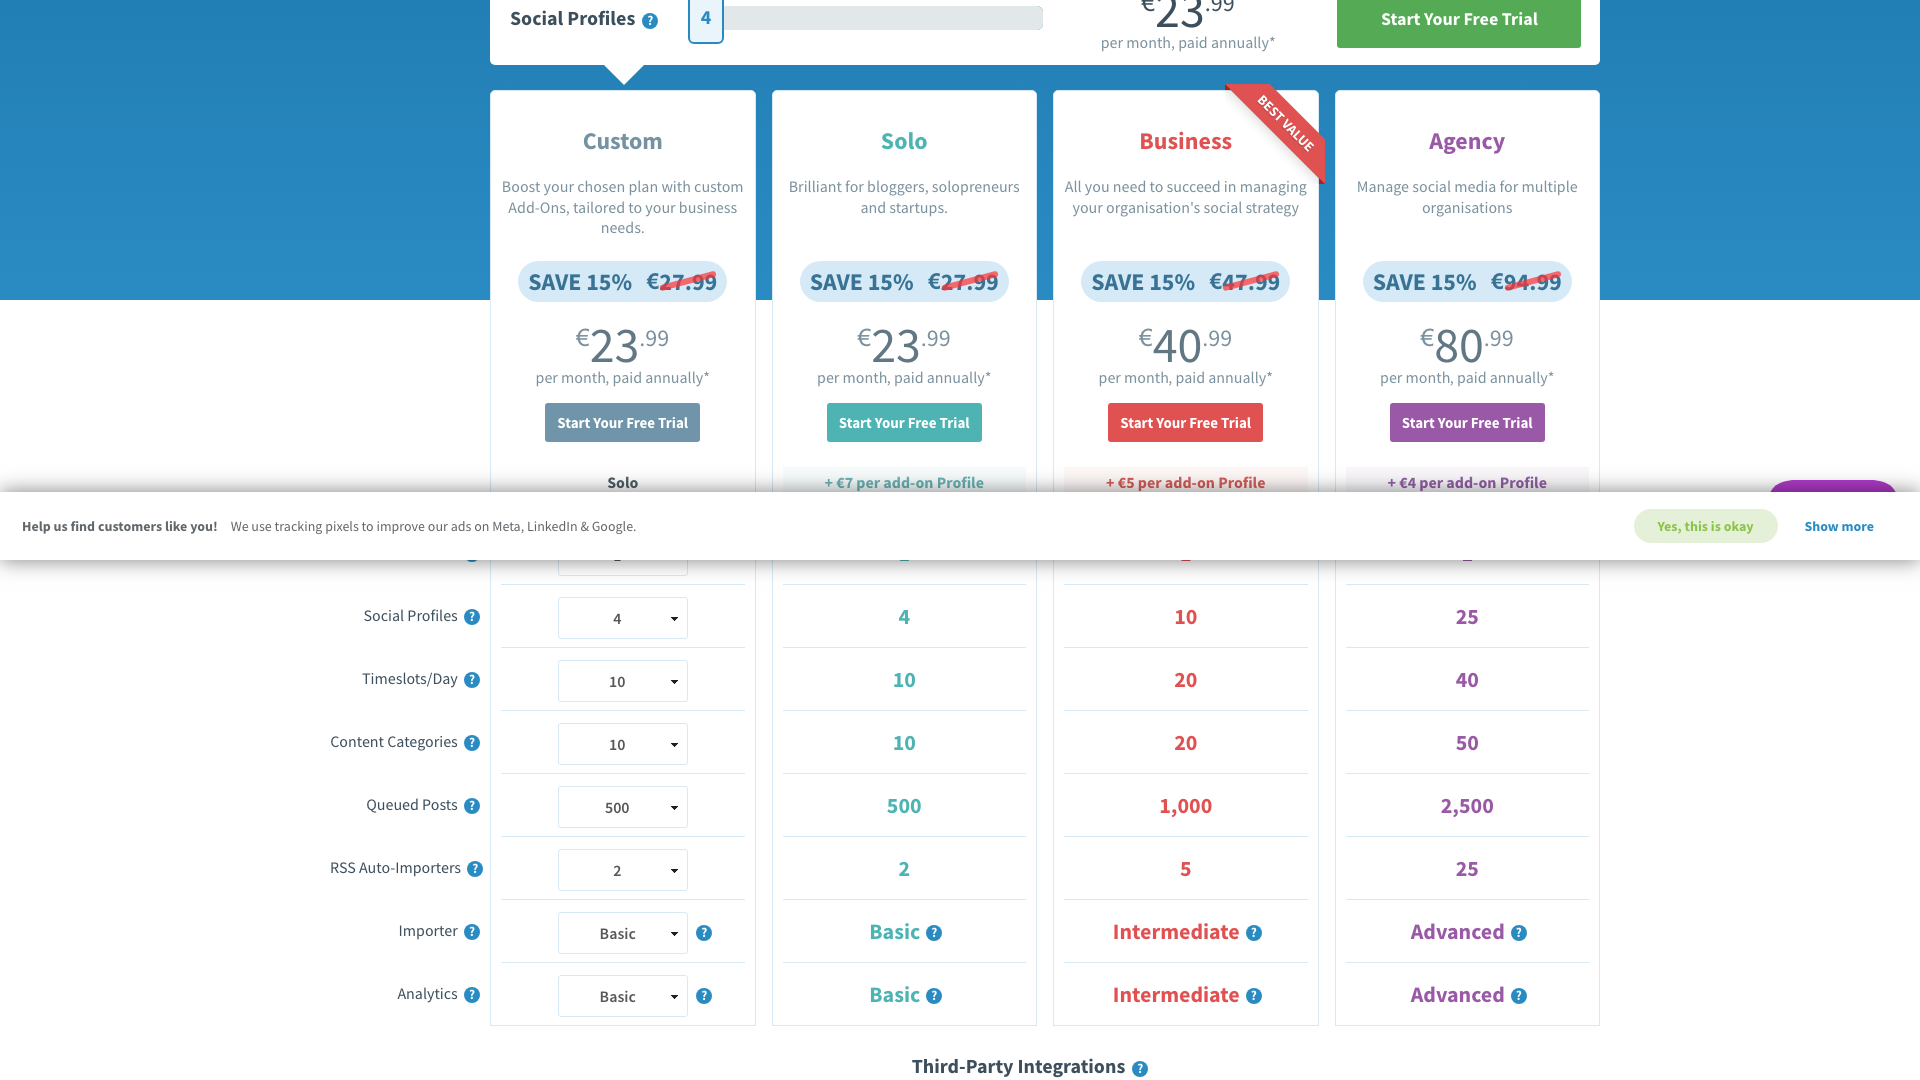
Task: Click the Content Categories help icon
Action: 472,742
